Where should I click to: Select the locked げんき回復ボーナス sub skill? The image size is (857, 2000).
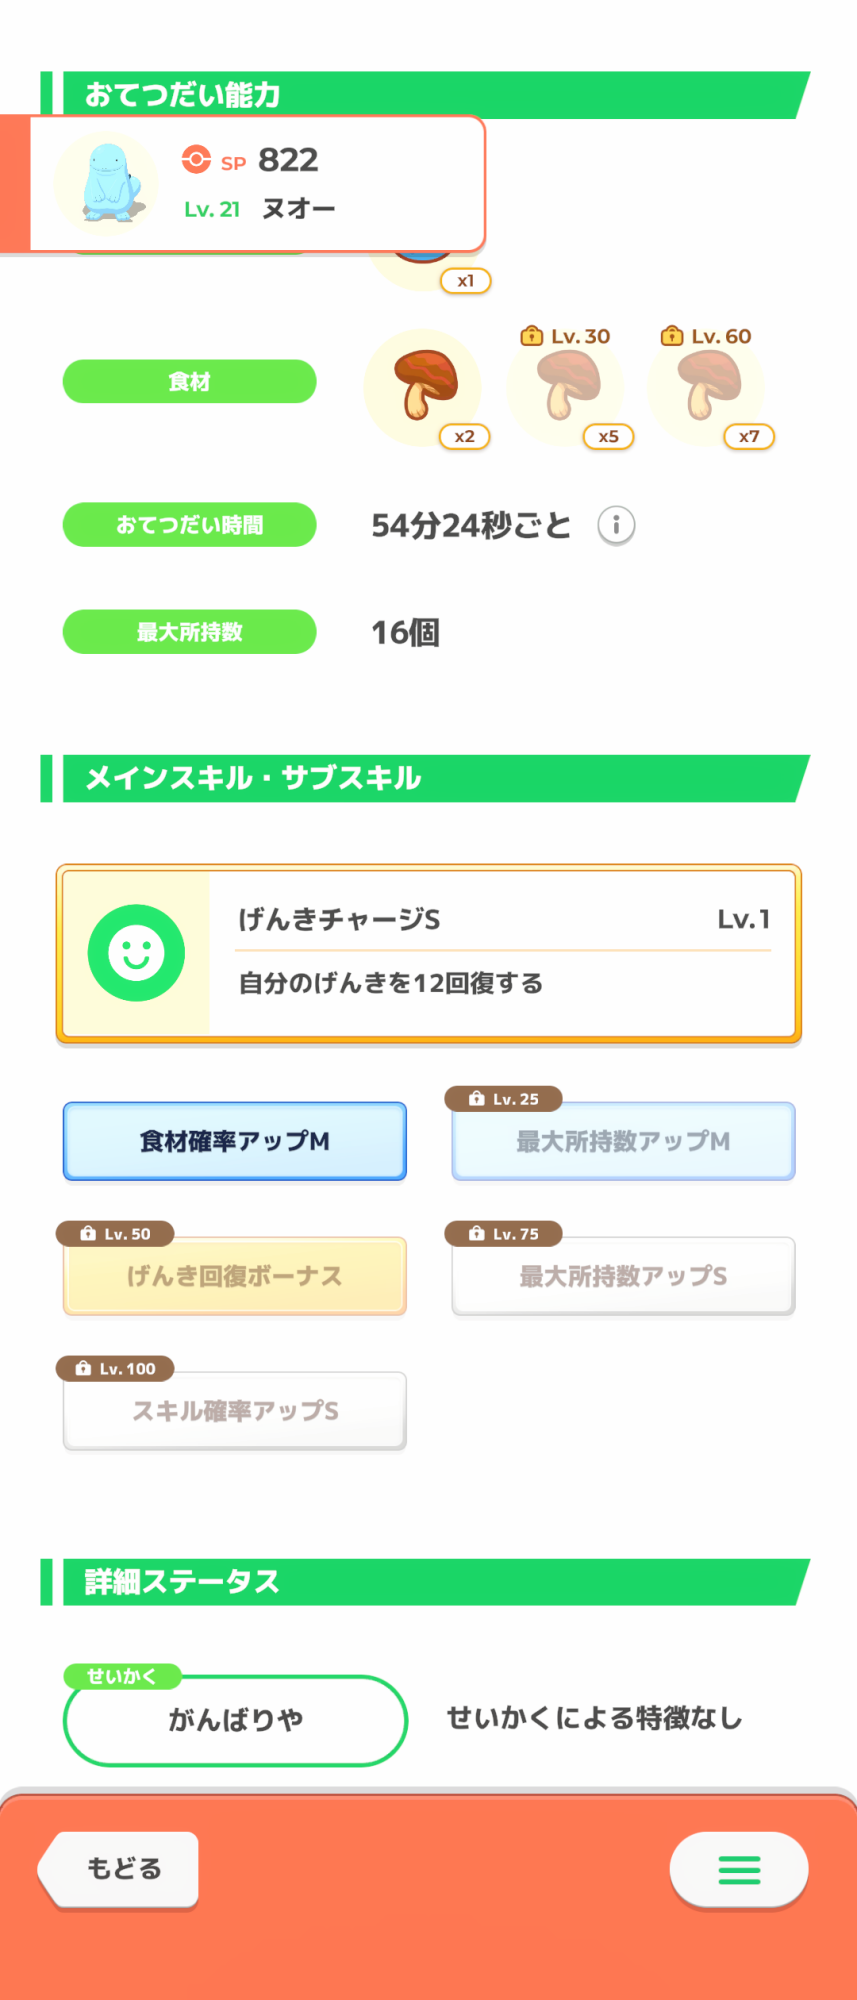(x=235, y=1276)
